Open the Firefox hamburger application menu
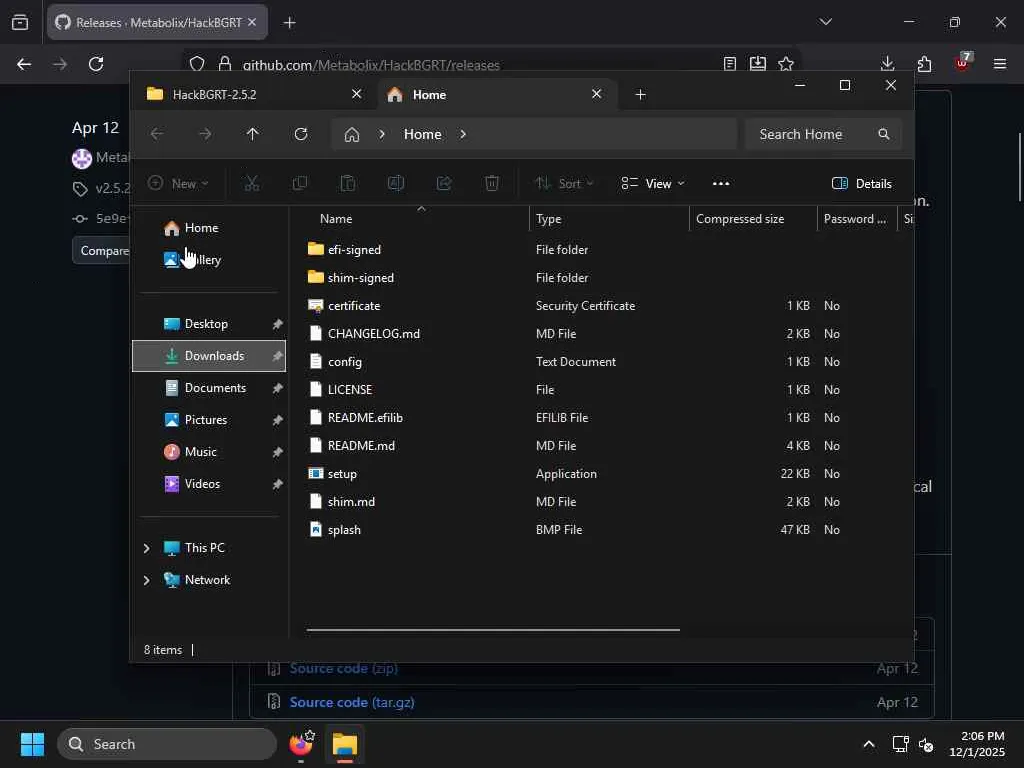Screen dimensions: 1024x768 tap(999, 64)
